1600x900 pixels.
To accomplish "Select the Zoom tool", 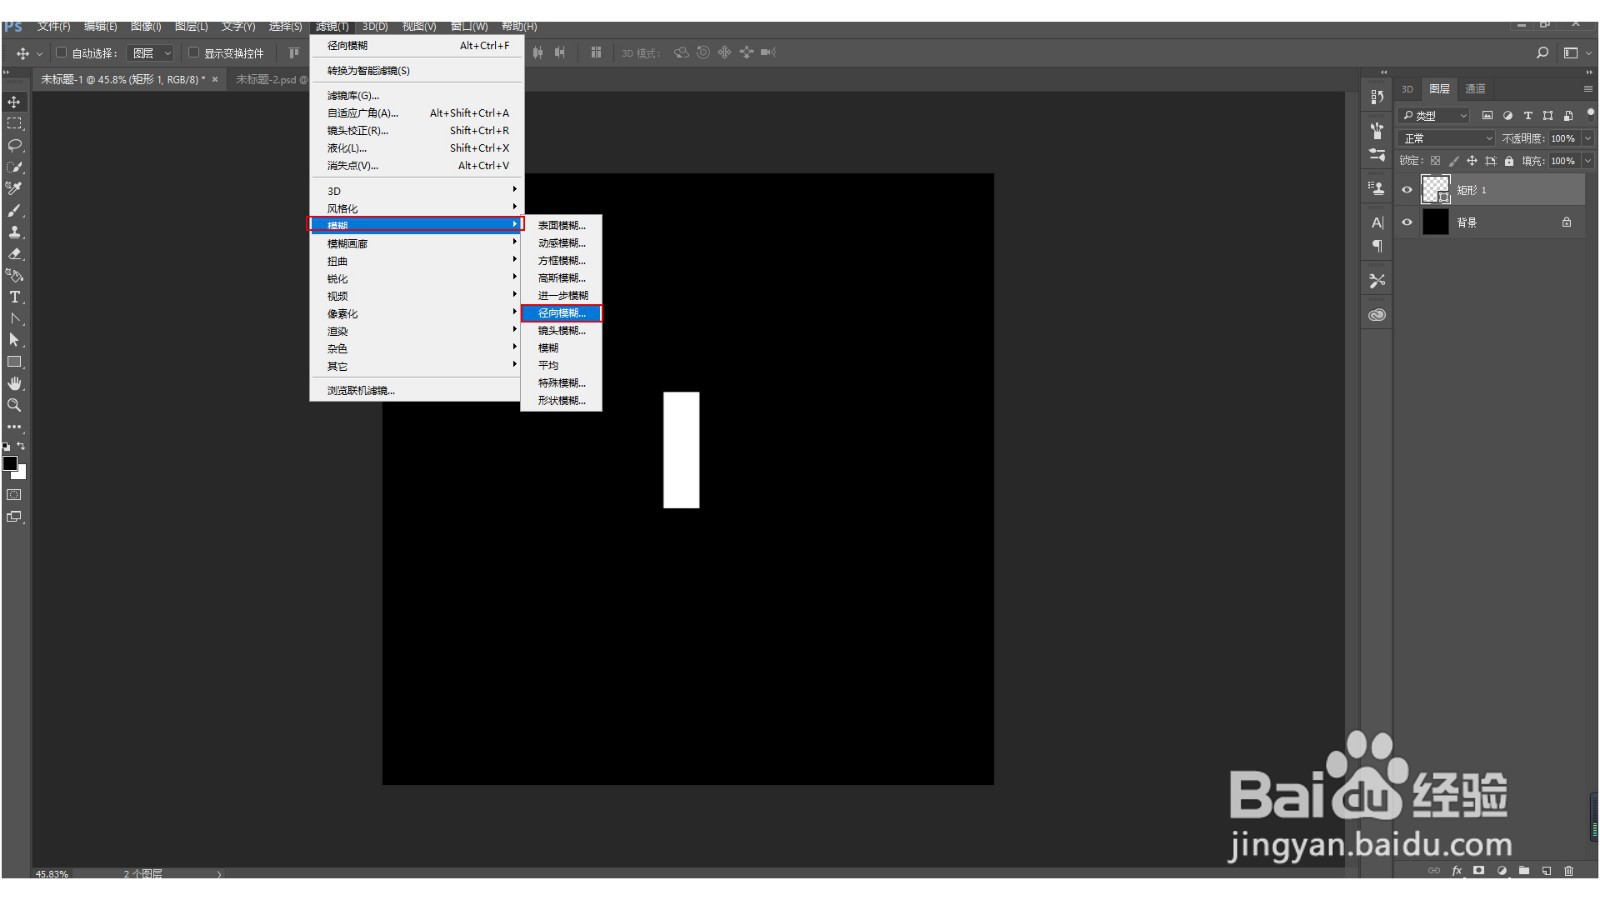I will 14,405.
